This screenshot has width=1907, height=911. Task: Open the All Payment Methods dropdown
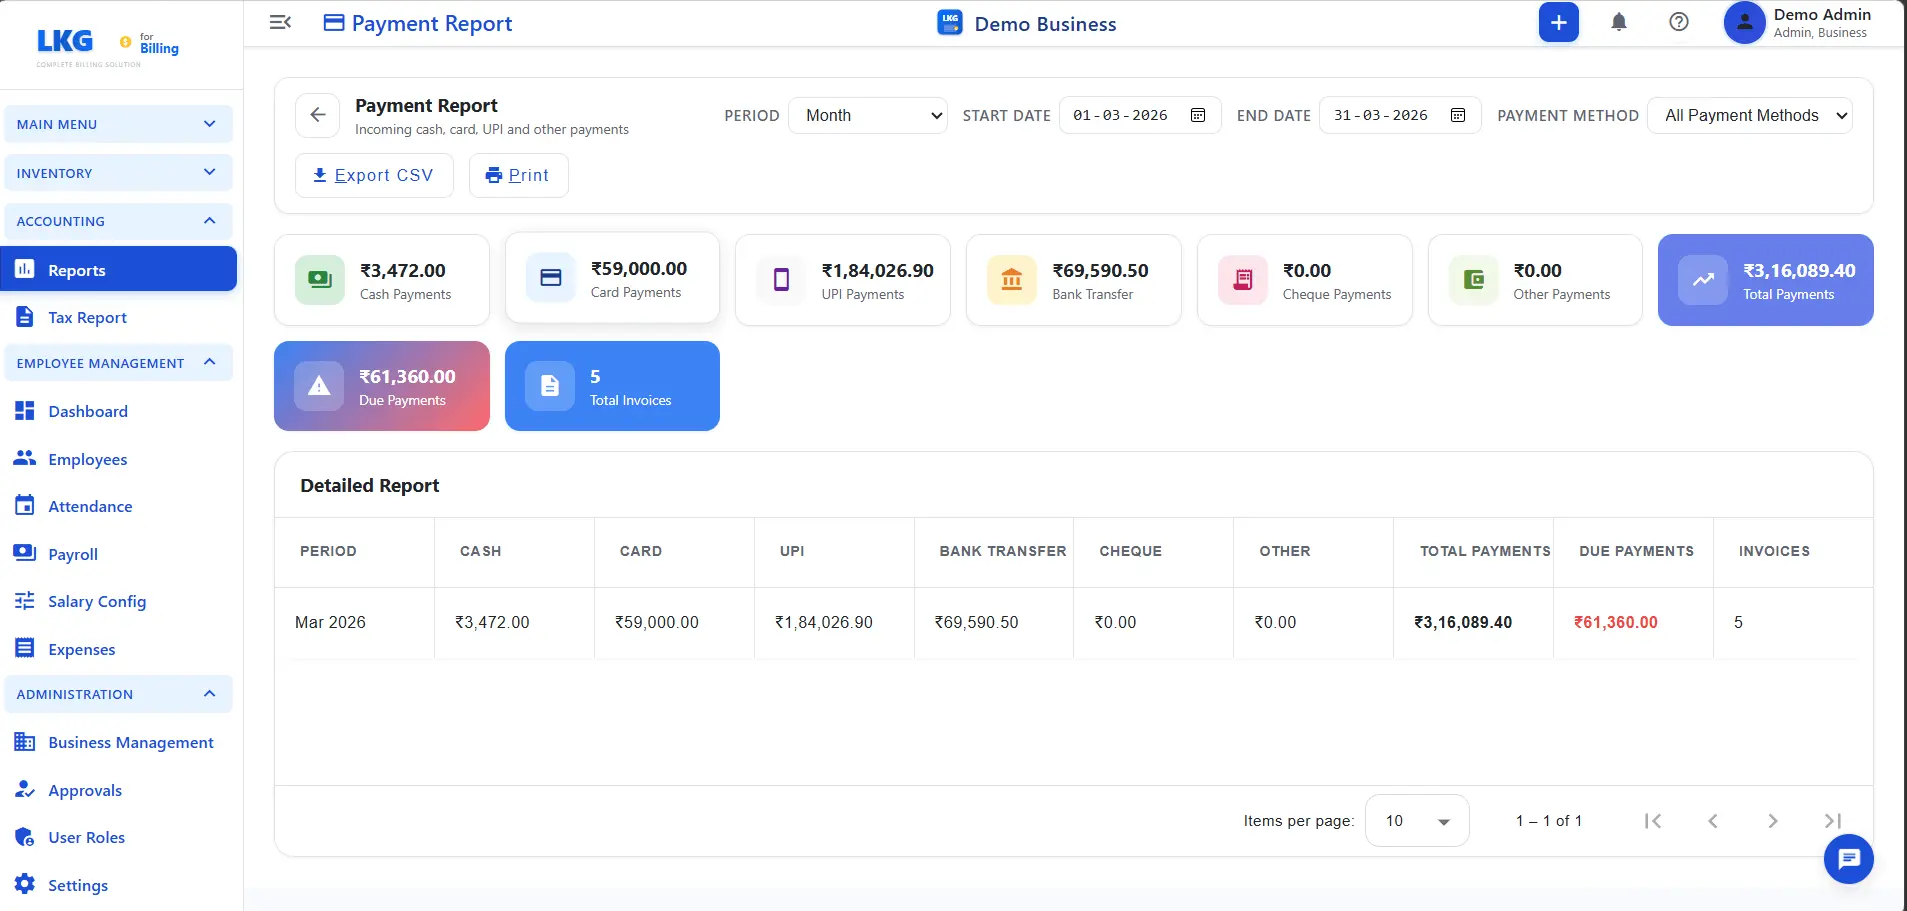[x=1750, y=115]
